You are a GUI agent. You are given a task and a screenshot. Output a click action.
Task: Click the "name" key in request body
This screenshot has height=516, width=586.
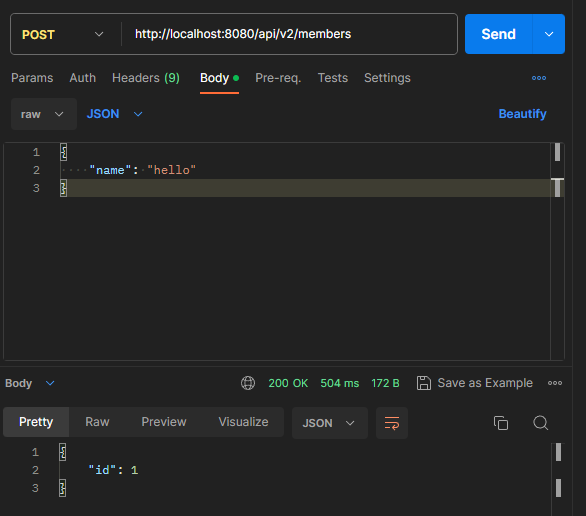(110, 170)
